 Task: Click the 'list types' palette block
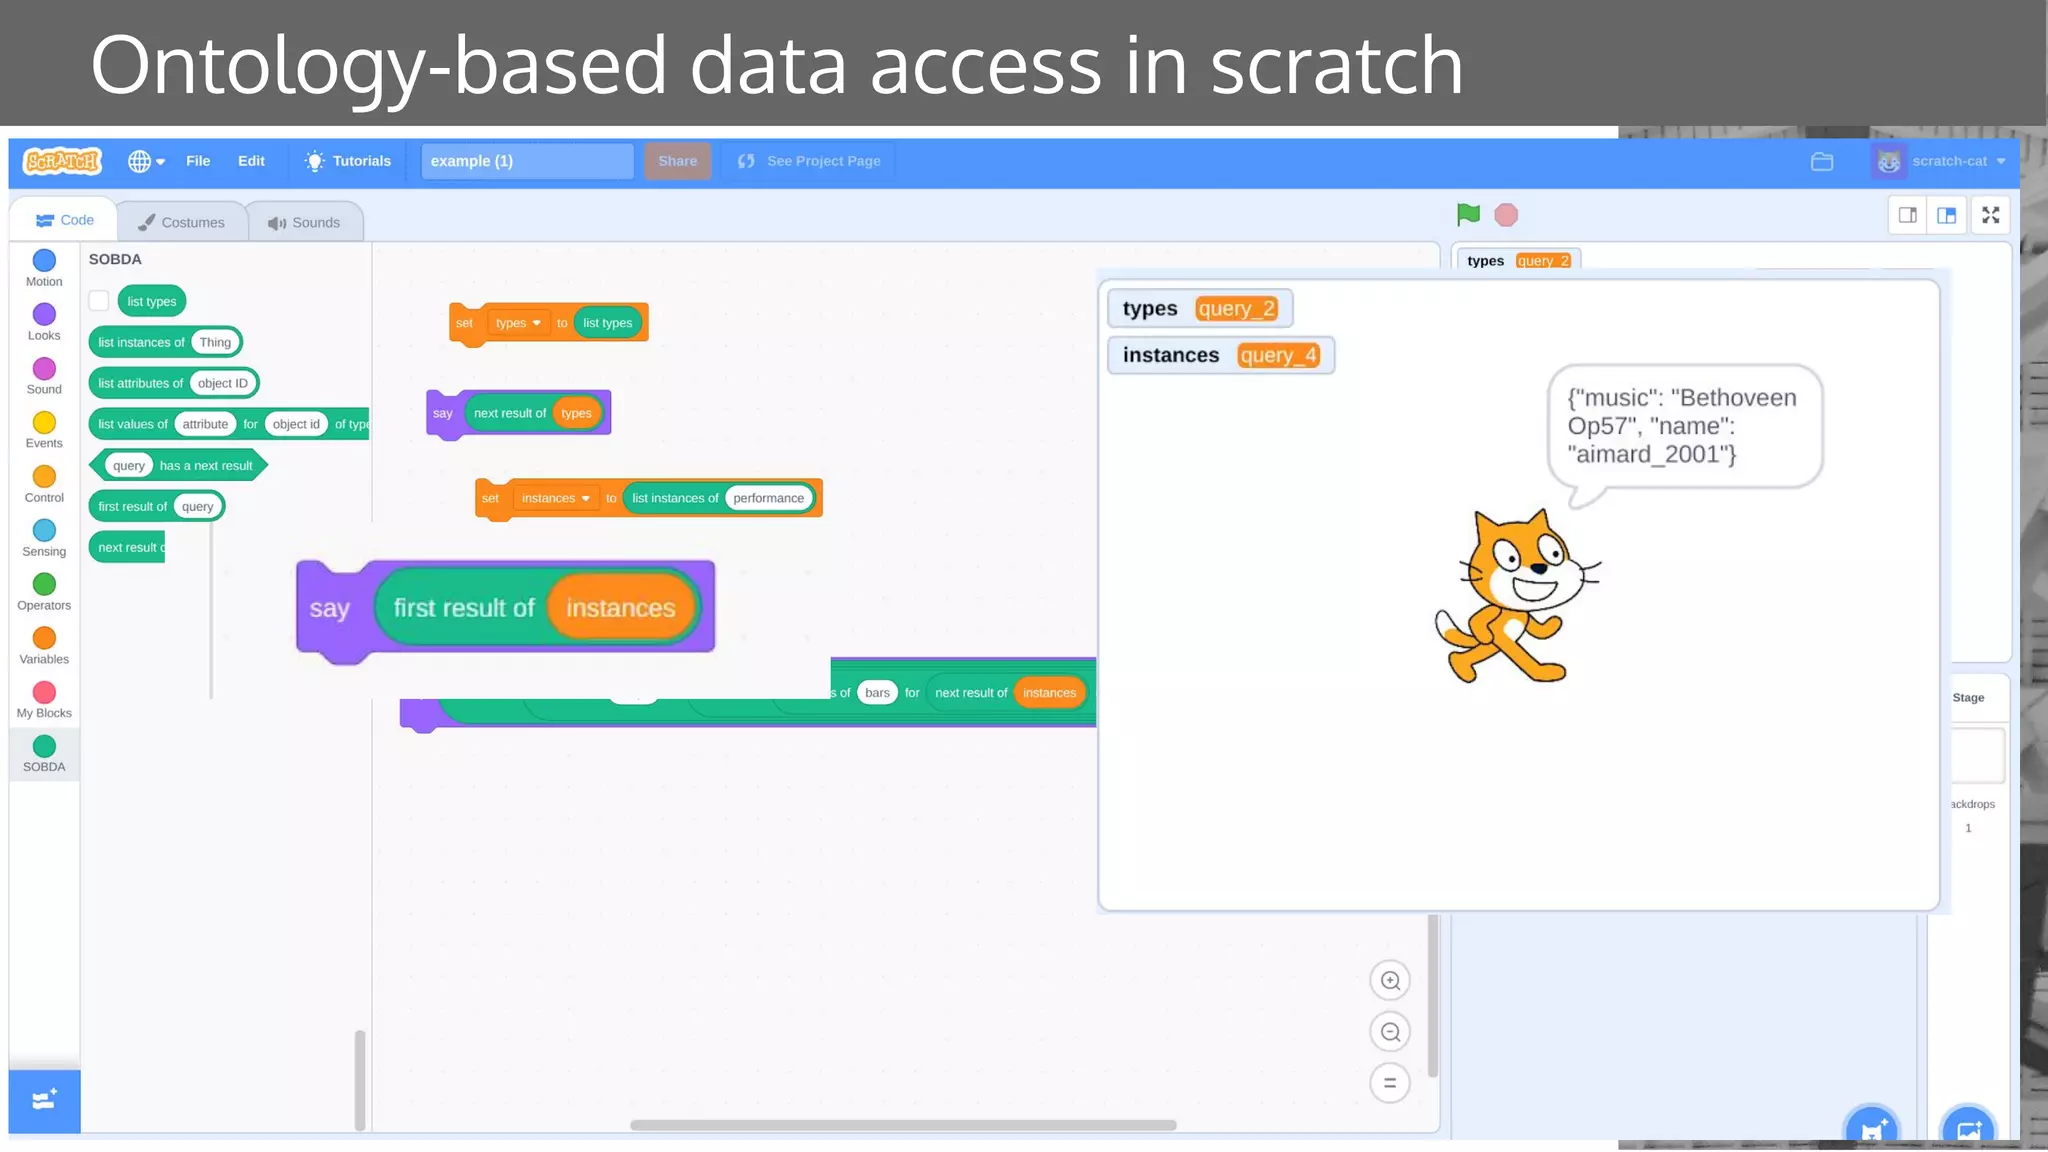151,301
